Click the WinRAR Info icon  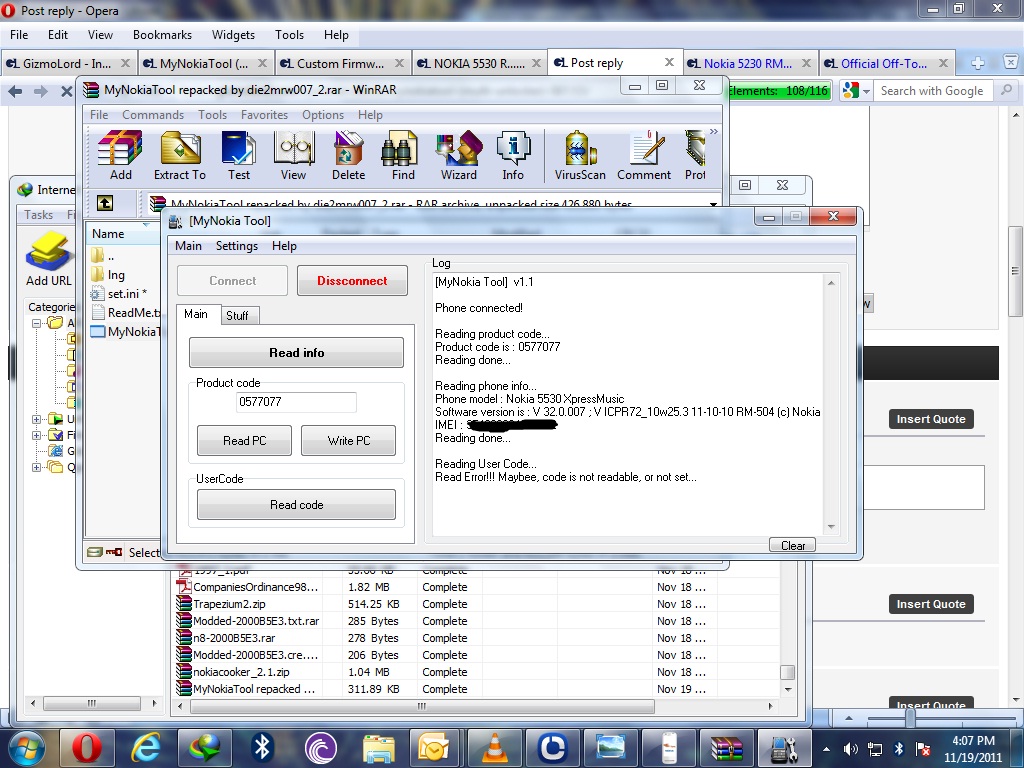(x=513, y=155)
